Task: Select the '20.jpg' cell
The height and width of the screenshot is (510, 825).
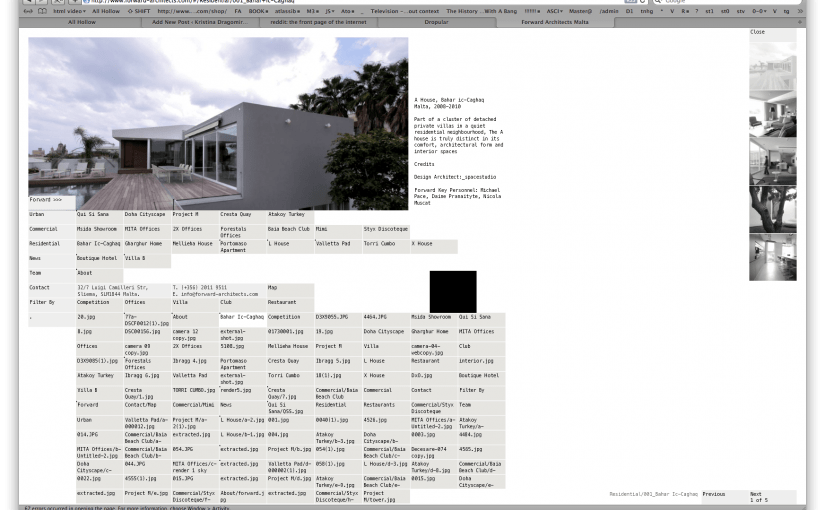Action: pos(99,320)
